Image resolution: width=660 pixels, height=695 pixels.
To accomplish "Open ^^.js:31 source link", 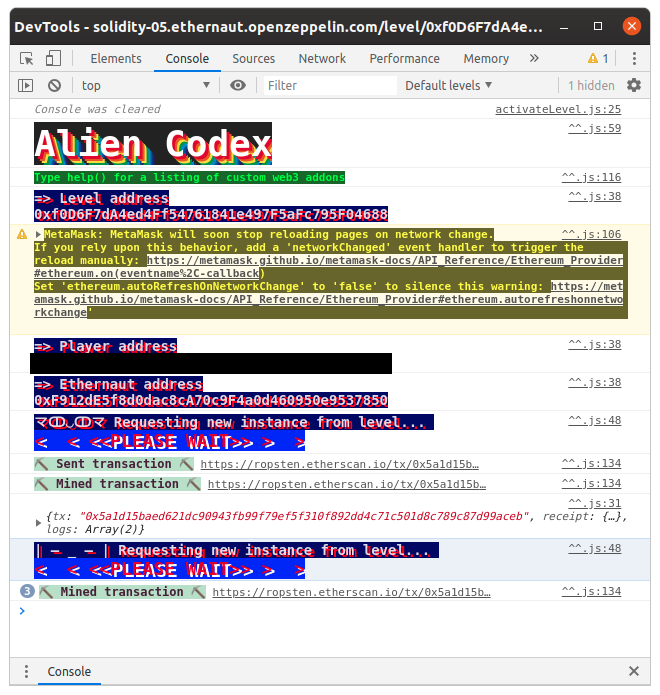I will [594, 503].
